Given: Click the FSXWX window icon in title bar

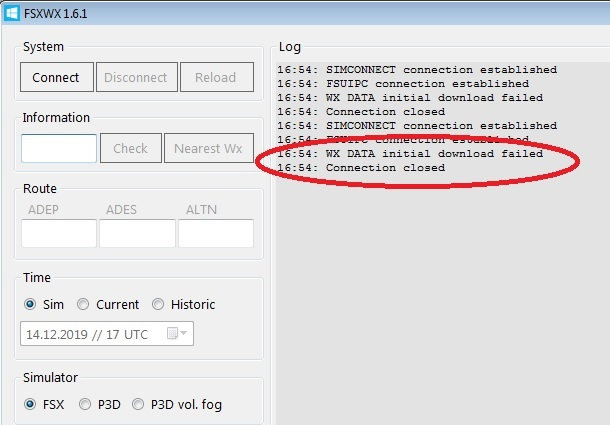Looking at the screenshot, I should click(x=11, y=13).
